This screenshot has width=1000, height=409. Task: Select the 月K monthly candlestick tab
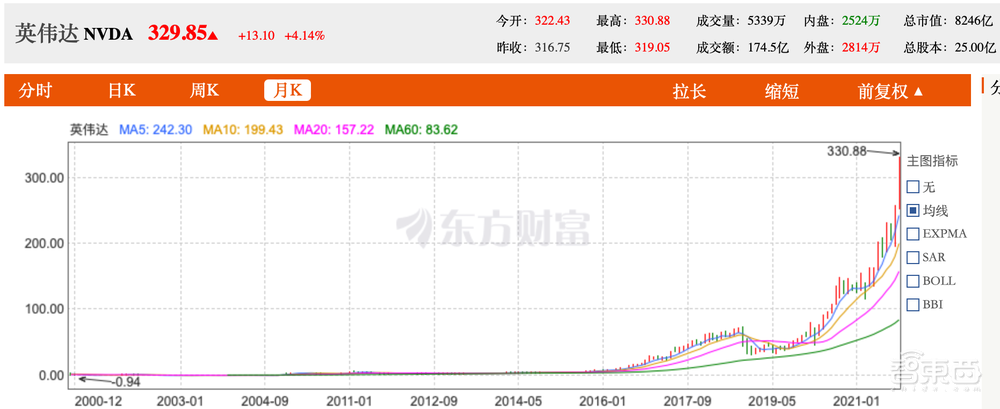288,91
